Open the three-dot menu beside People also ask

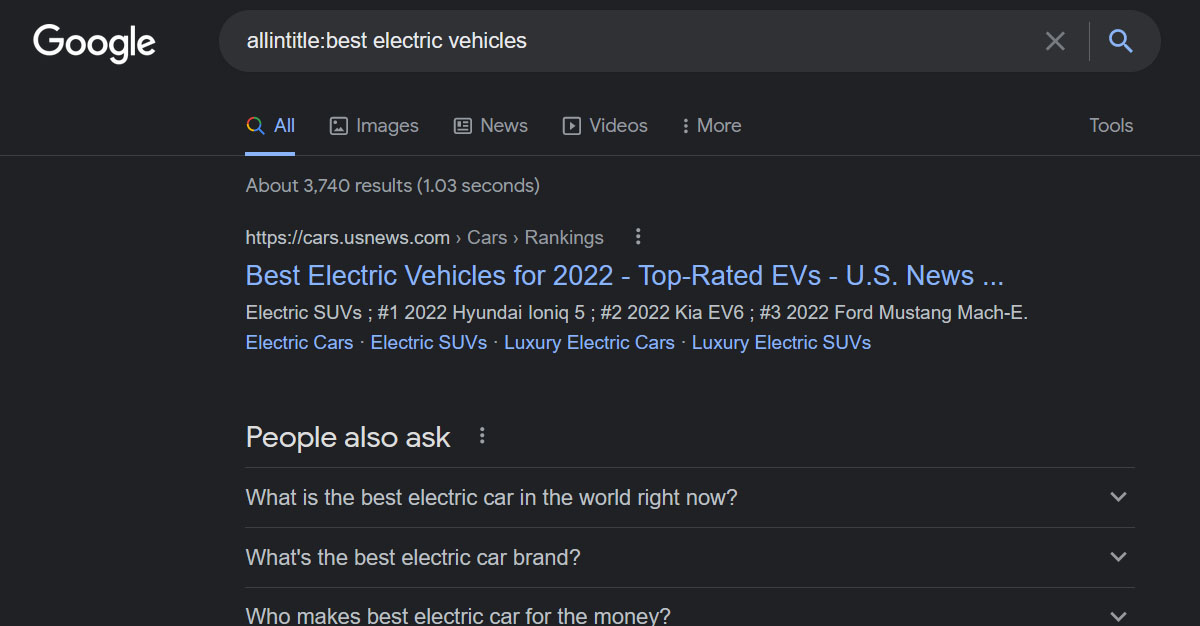pos(482,436)
